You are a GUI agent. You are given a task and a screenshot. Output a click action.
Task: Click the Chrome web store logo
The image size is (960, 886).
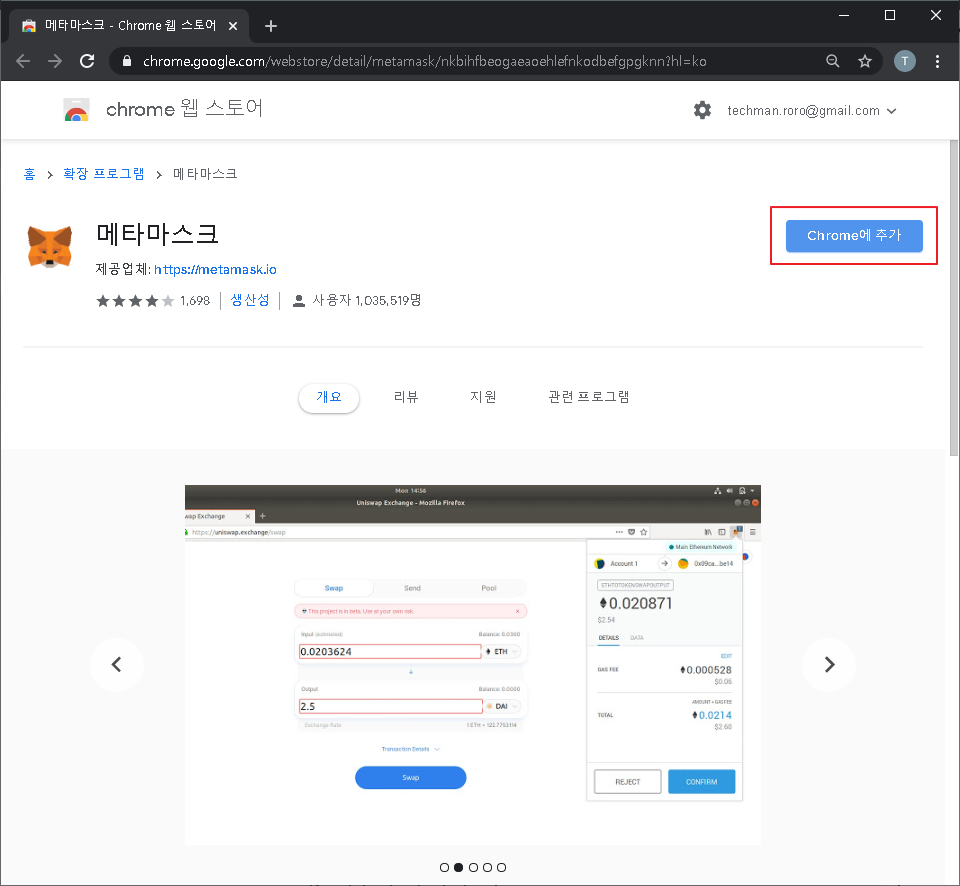(x=77, y=110)
